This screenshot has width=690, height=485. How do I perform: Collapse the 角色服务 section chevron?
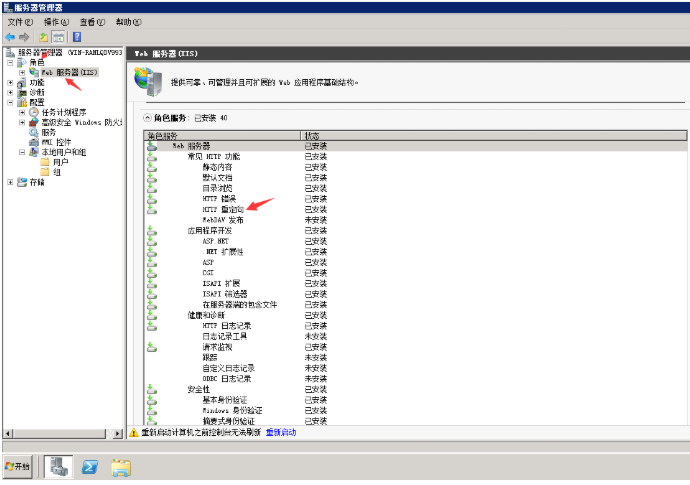click(148, 118)
